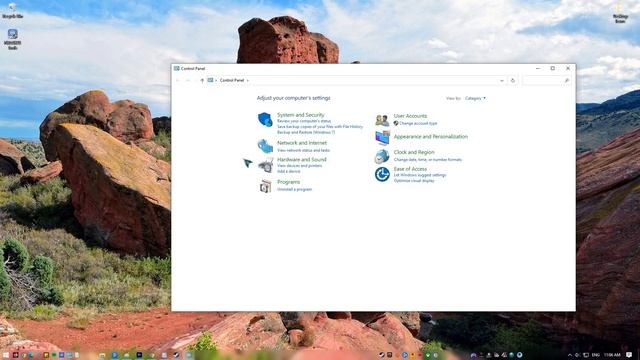
Task: Open the notification center icon
Action: 629,355
